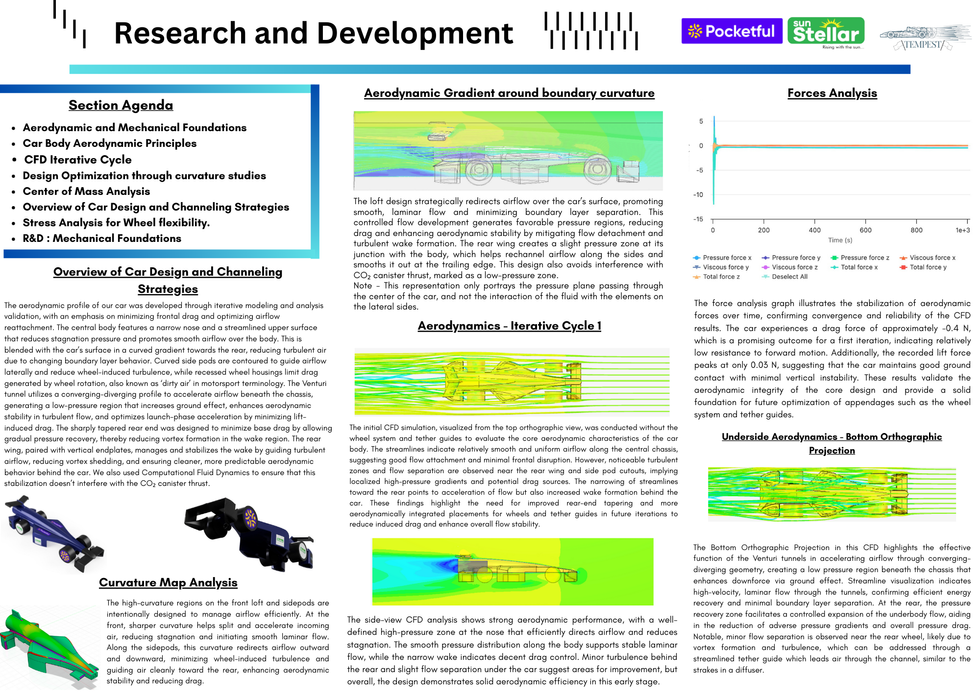
Task: Toggle 'Total force z' legend series
Action: [716, 276]
